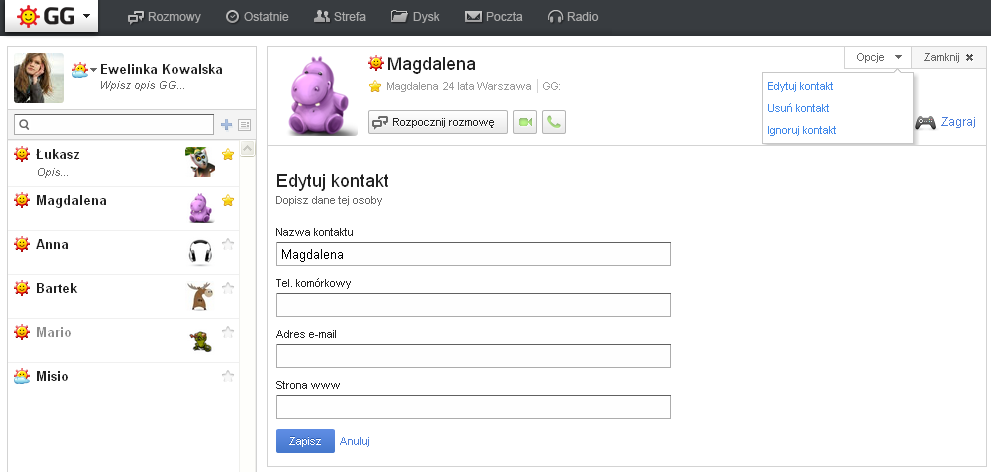Click the game controller icon

point(925,122)
